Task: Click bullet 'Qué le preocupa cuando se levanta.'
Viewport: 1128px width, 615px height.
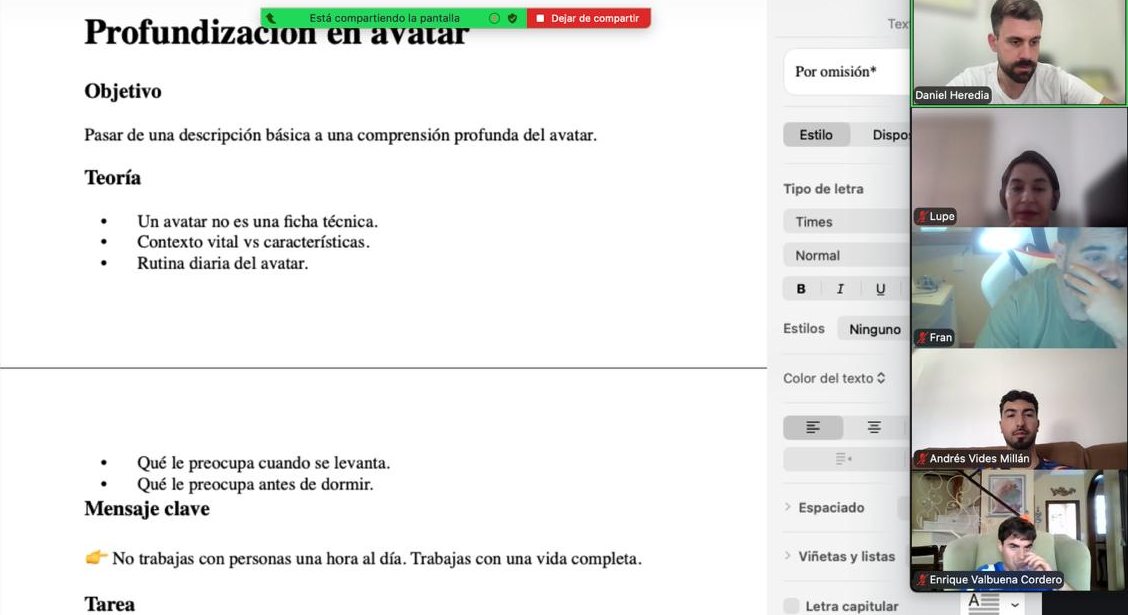Action: pyautogui.click(x=263, y=463)
